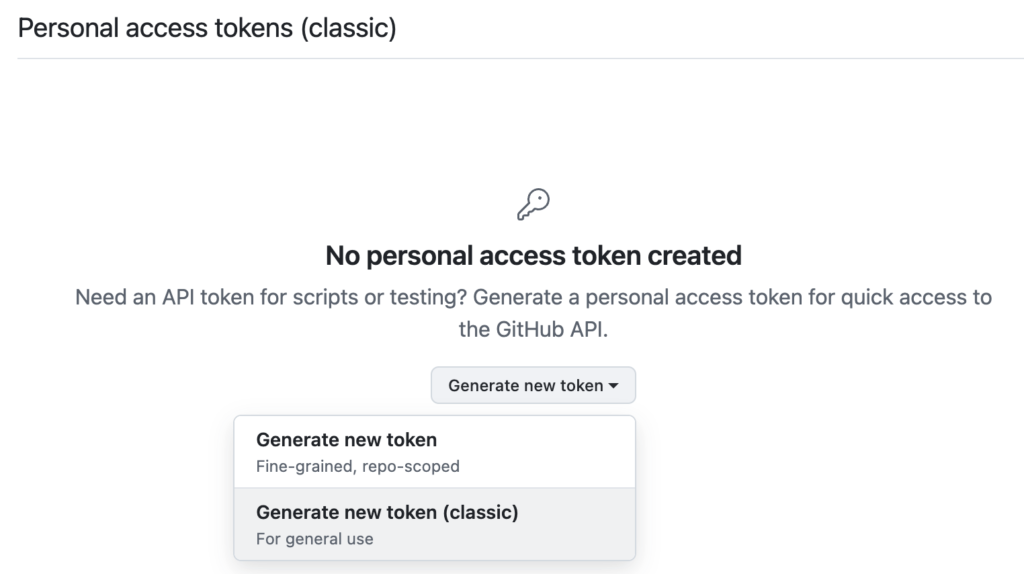Image resolution: width=1024 pixels, height=574 pixels.
Task: Click the bold "Generate new token (classic)" title
Action: pyautogui.click(x=387, y=513)
